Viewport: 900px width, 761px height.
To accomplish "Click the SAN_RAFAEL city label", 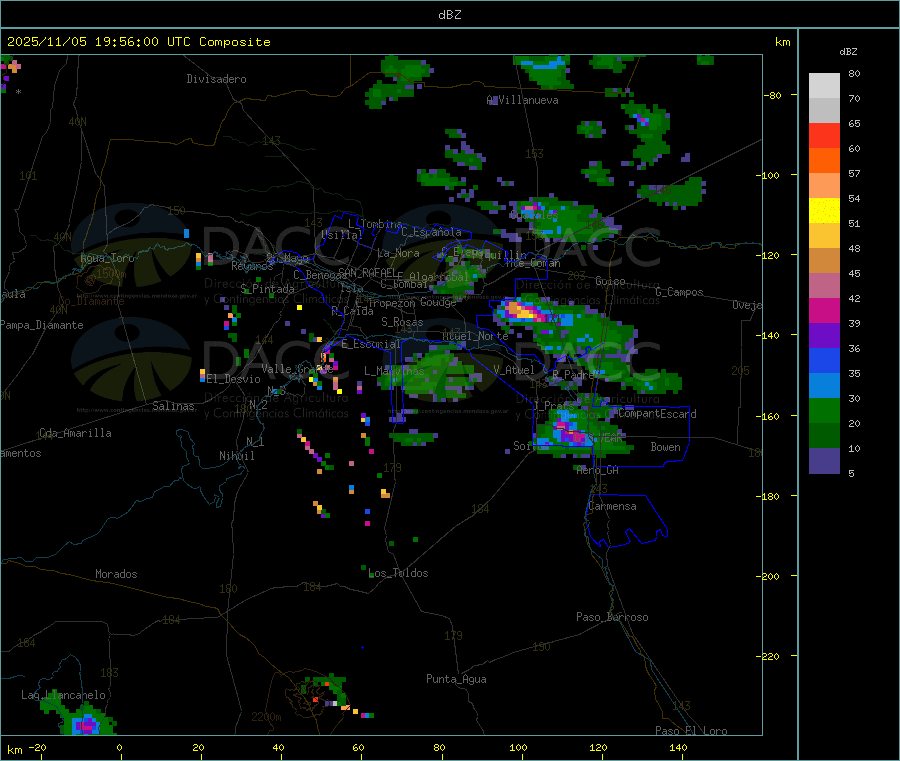I will coord(367,272).
